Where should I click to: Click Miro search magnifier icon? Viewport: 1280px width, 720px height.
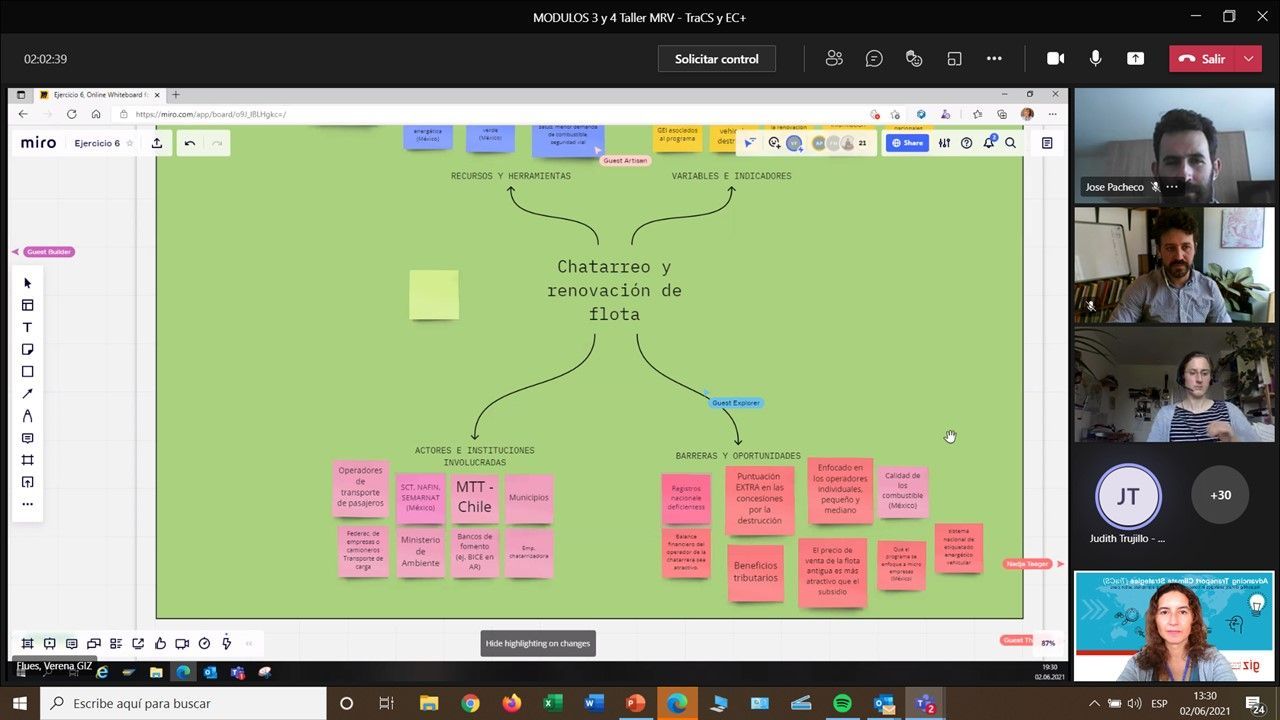1010,143
